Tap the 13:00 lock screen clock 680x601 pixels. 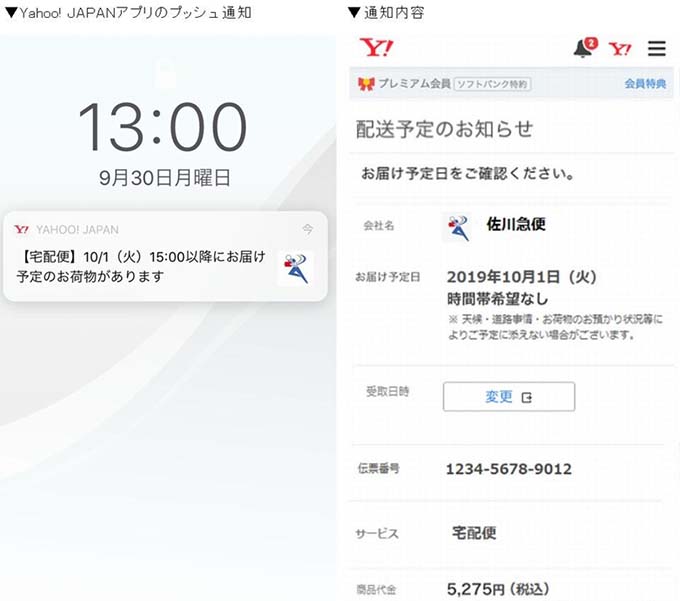tap(162, 126)
